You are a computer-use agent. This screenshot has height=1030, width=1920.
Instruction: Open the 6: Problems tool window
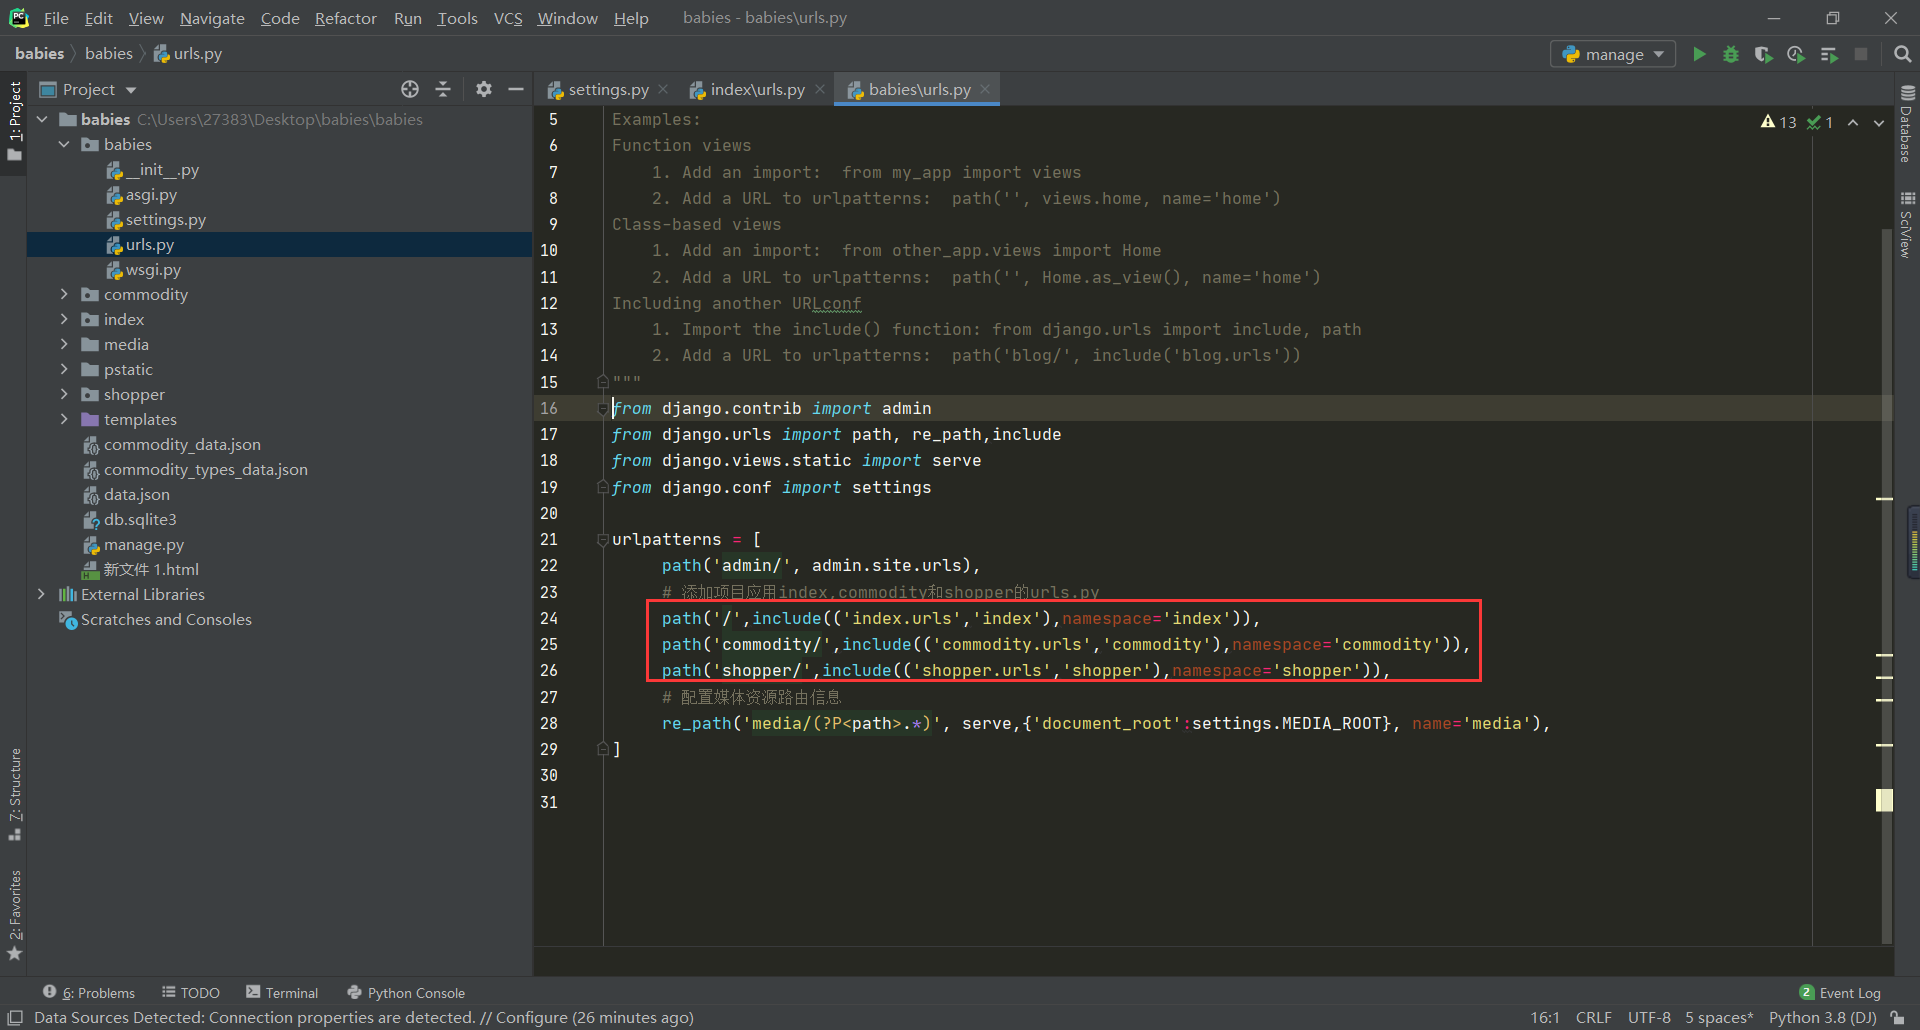point(89,992)
